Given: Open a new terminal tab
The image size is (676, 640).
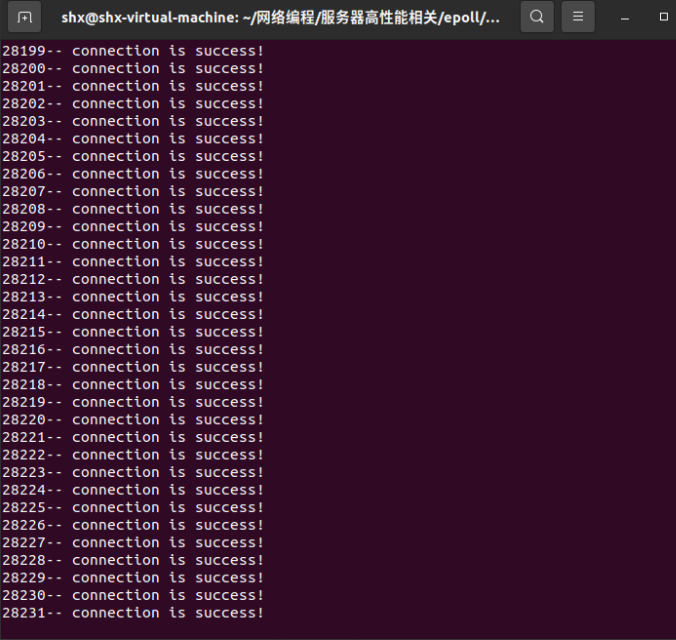Looking at the screenshot, I should pos(25,17).
